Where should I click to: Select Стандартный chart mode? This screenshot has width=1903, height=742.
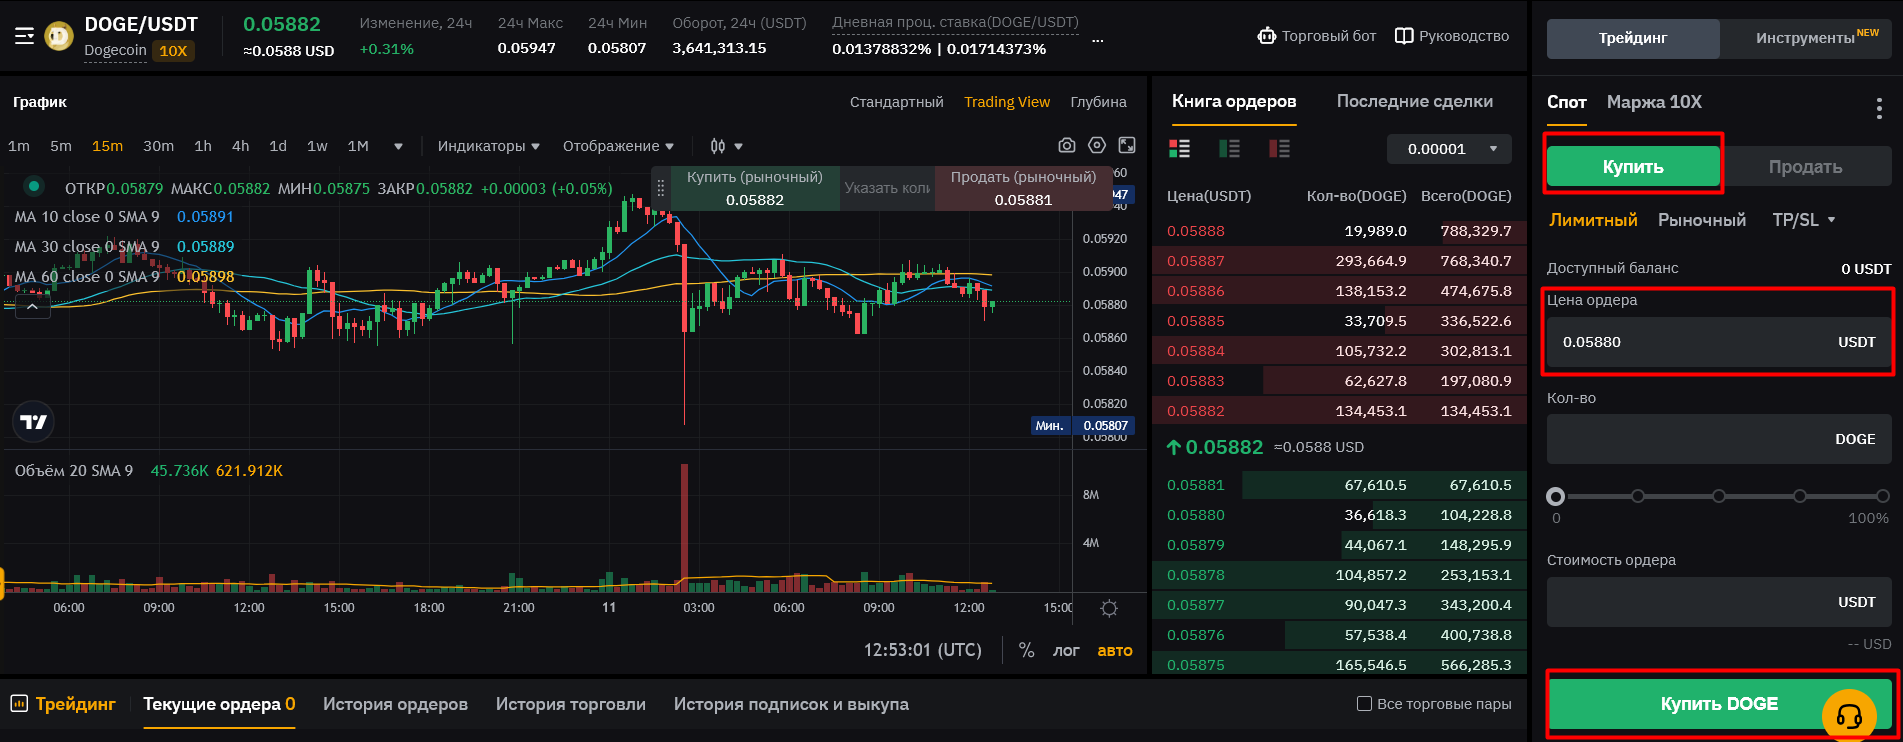(897, 102)
